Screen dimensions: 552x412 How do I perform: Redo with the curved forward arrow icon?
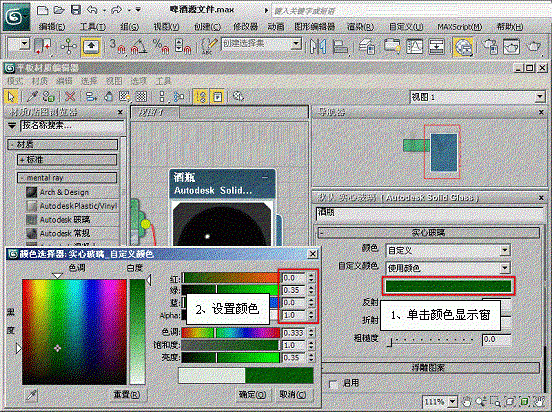pos(117,10)
